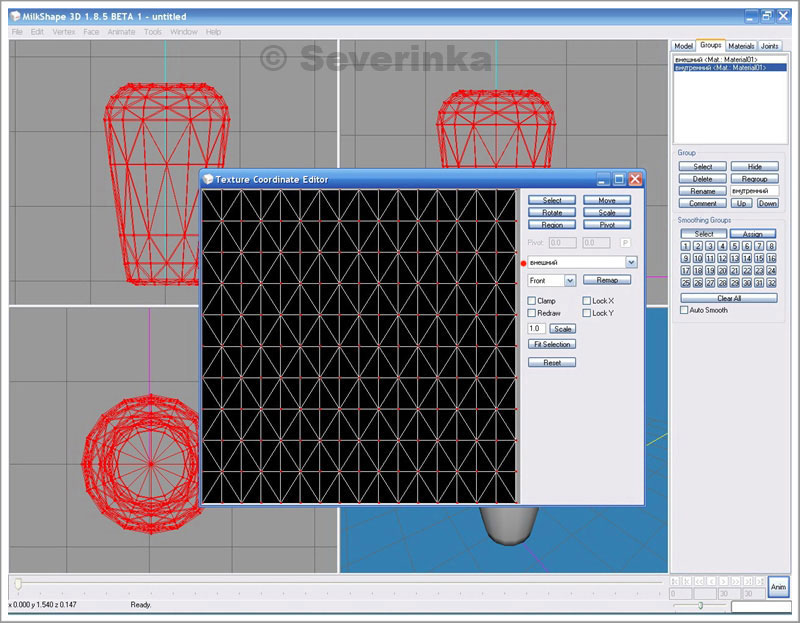Viewport: 800px width, 623px height.
Task: Check the Redraw option
Action: 532,313
